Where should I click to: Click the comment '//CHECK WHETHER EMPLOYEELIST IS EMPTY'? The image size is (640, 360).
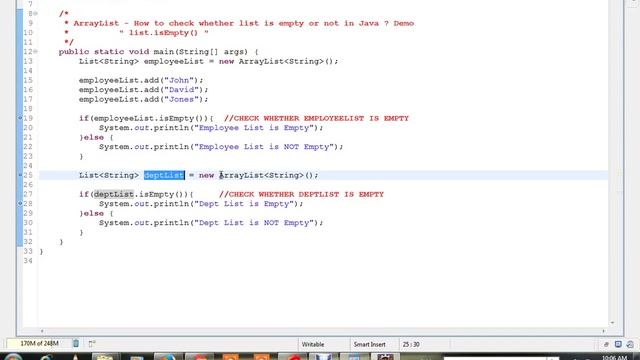coord(316,118)
